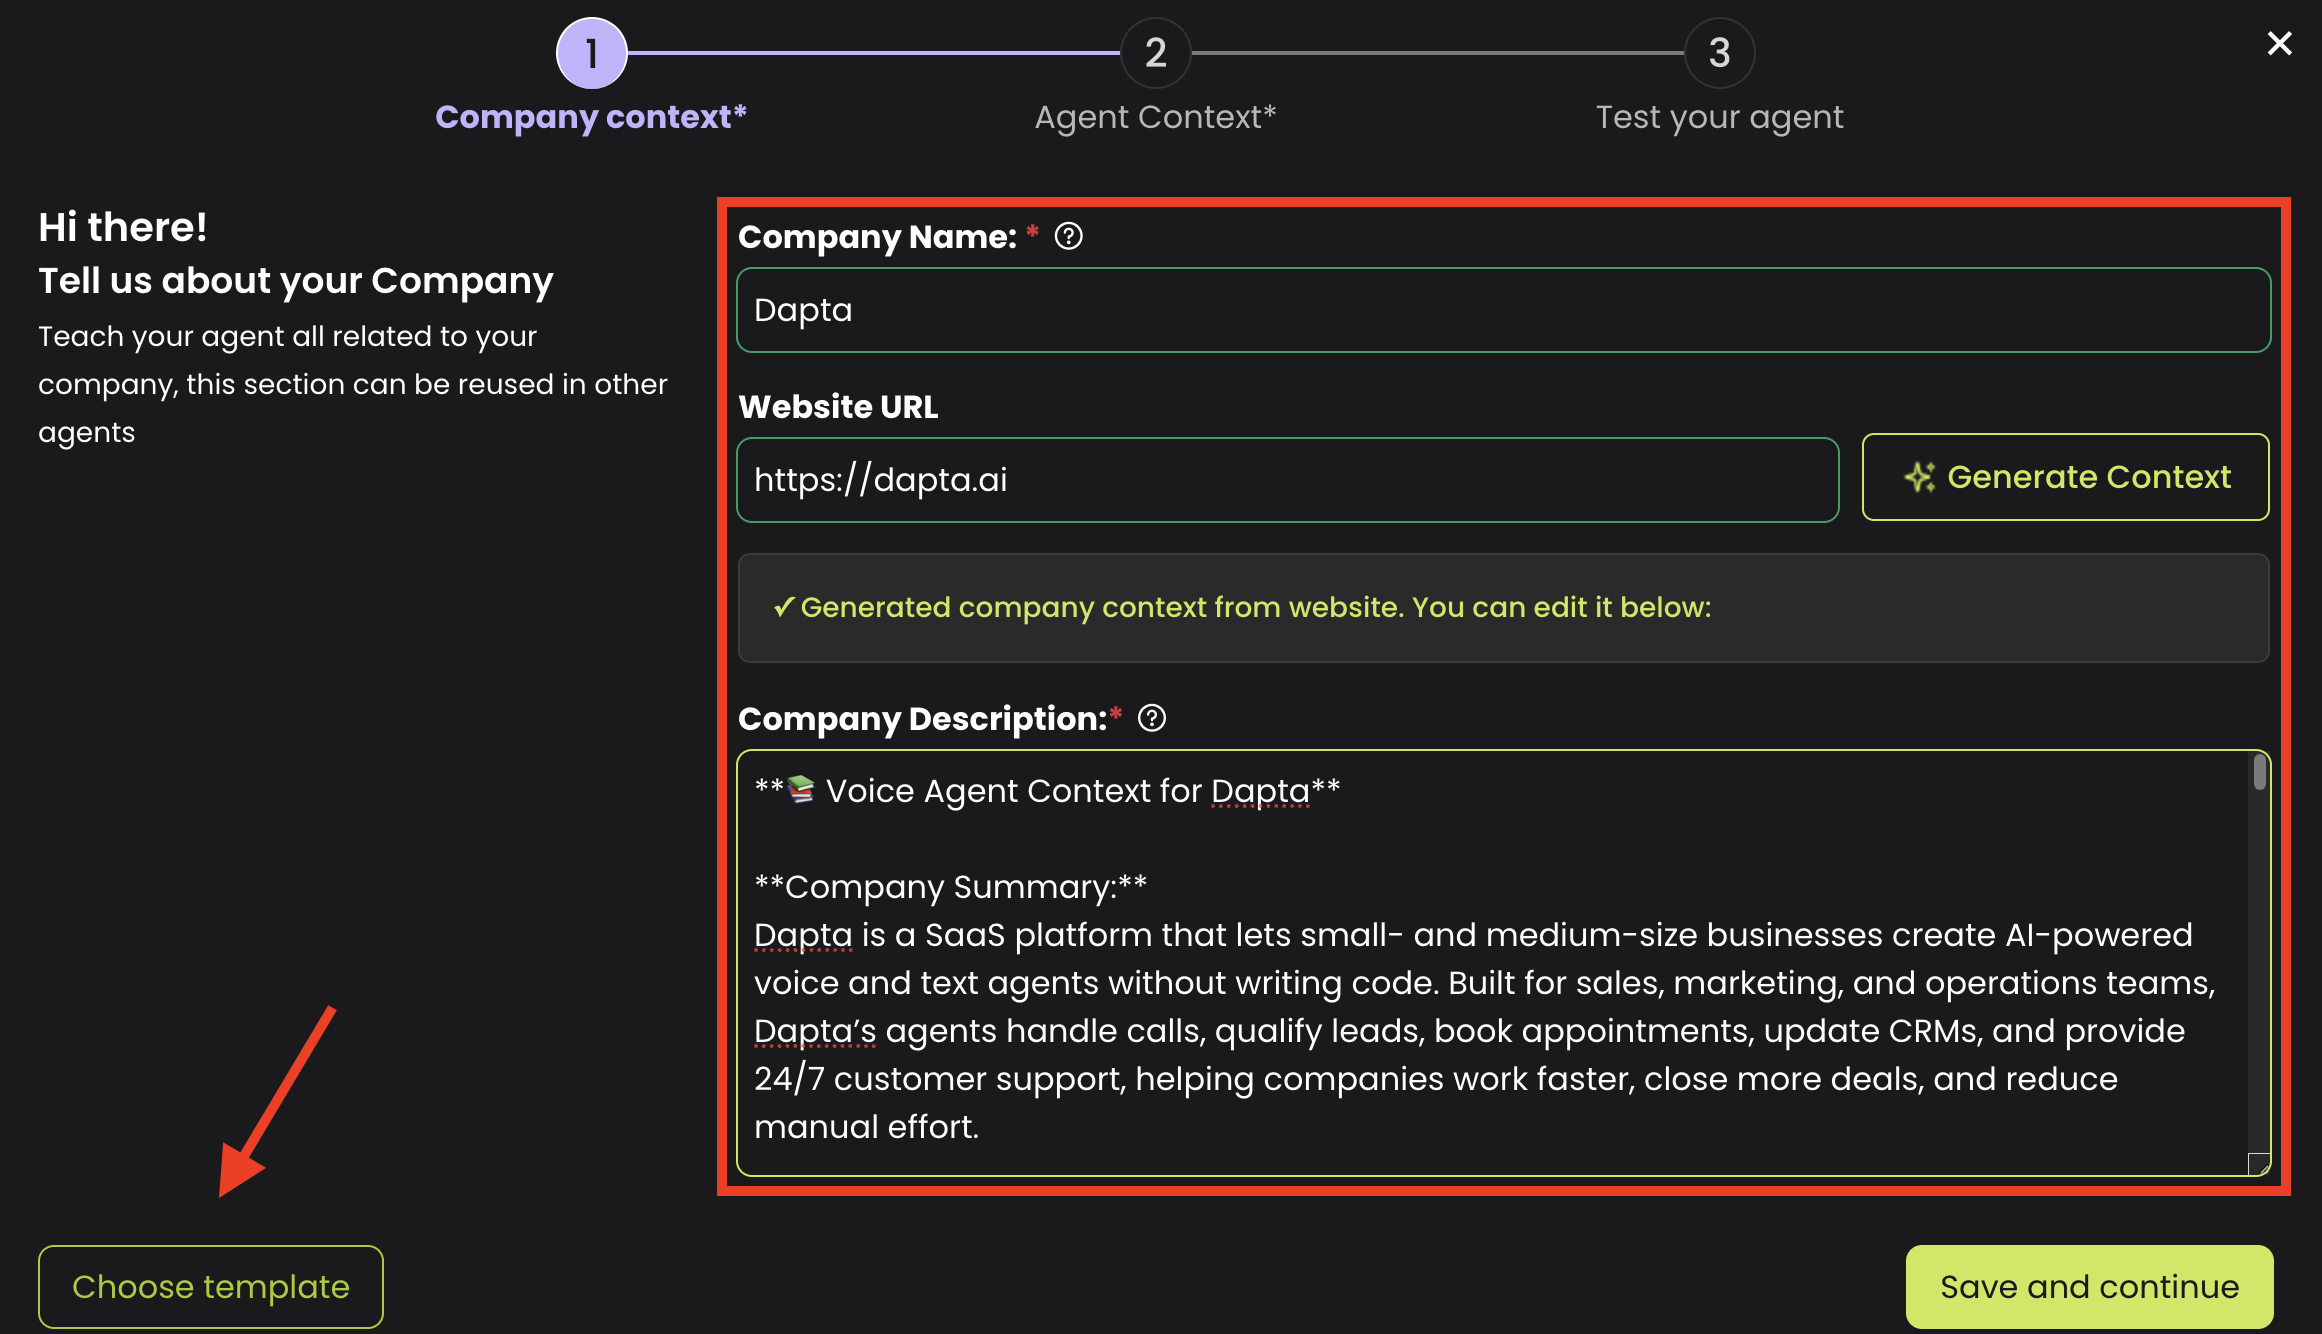Jump to step 2 circle

coord(1155,53)
